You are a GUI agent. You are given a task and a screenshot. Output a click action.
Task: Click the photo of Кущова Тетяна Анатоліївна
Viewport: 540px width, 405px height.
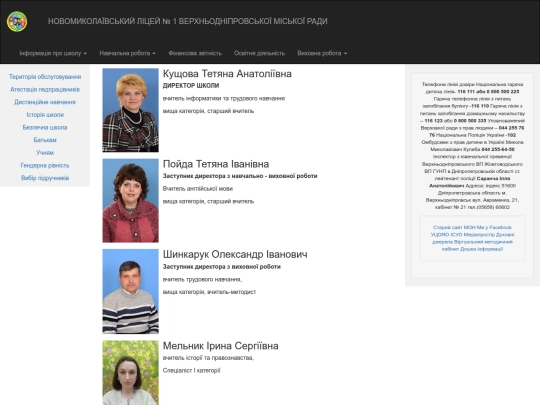coord(131,110)
